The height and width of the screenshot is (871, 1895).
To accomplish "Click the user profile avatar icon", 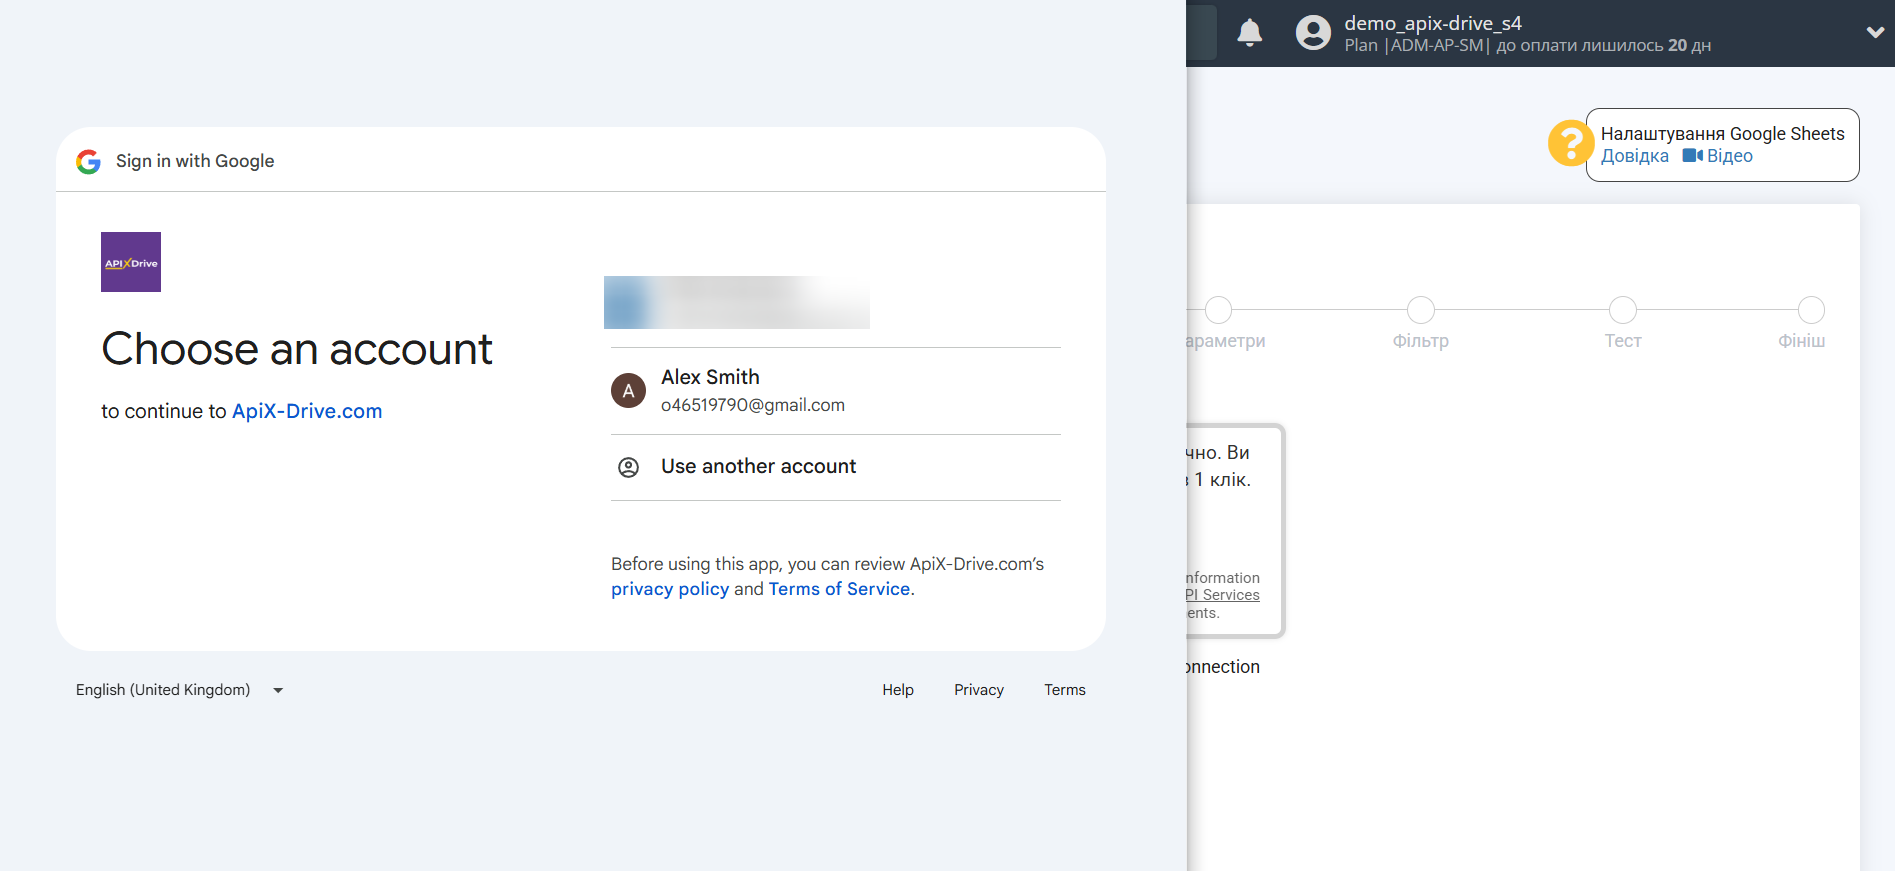I will tap(1313, 33).
